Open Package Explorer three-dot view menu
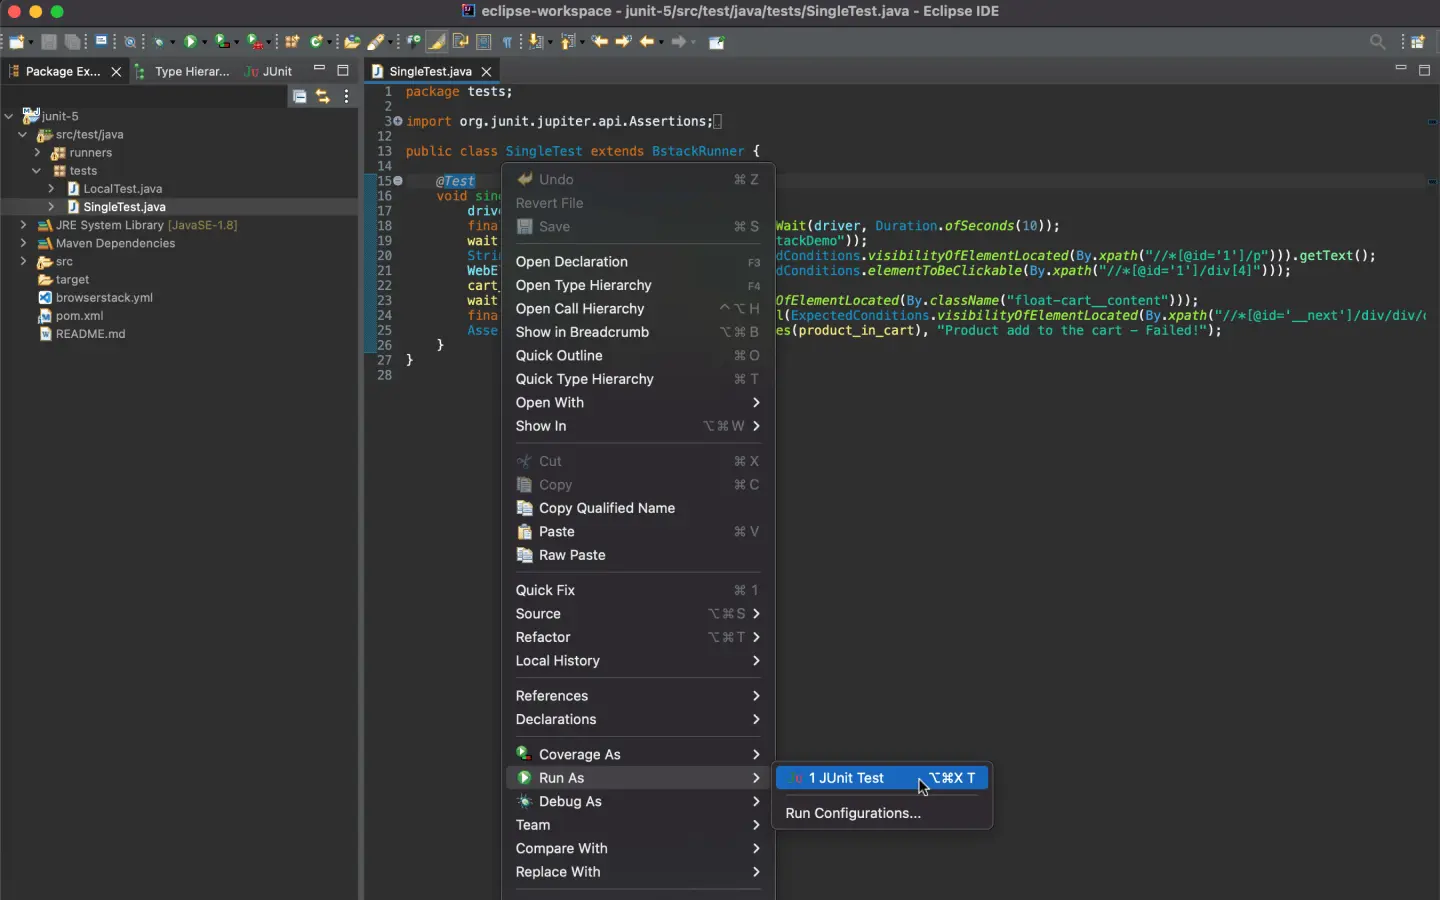This screenshot has height=900, width=1440. (347, 96)
